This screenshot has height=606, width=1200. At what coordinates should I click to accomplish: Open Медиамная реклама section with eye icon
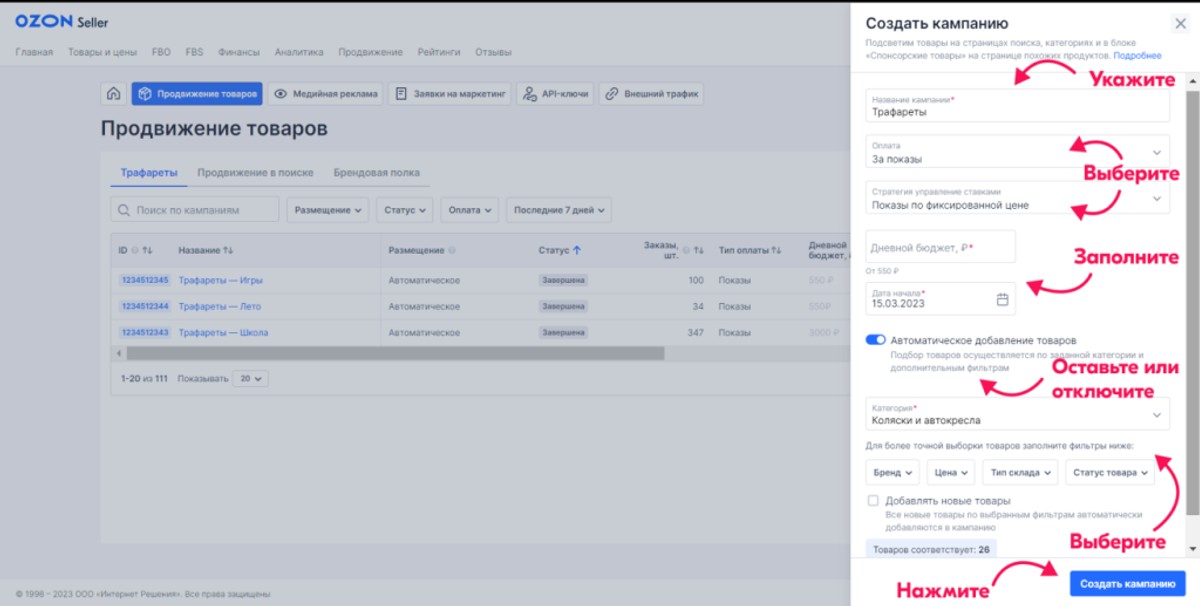pyautogui.click(x=326, y=94)
